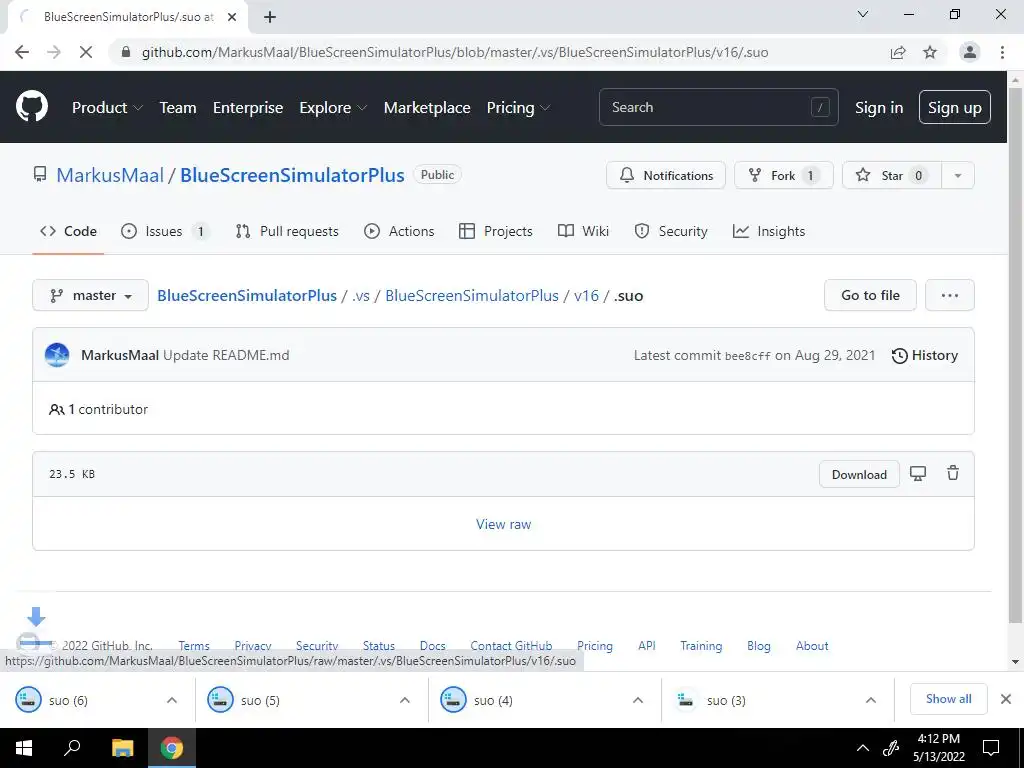Click the Notifications button
The image size is (1024, 768).
(x=665, y=175)
